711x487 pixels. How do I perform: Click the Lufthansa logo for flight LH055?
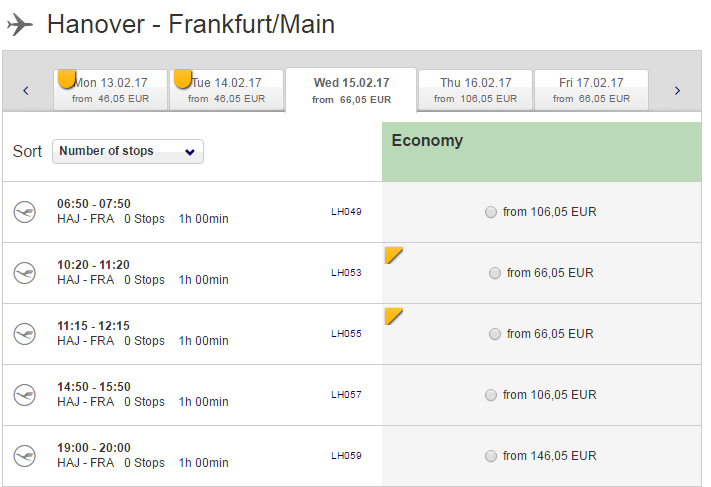pyautogui.click(x=25, y=334)
